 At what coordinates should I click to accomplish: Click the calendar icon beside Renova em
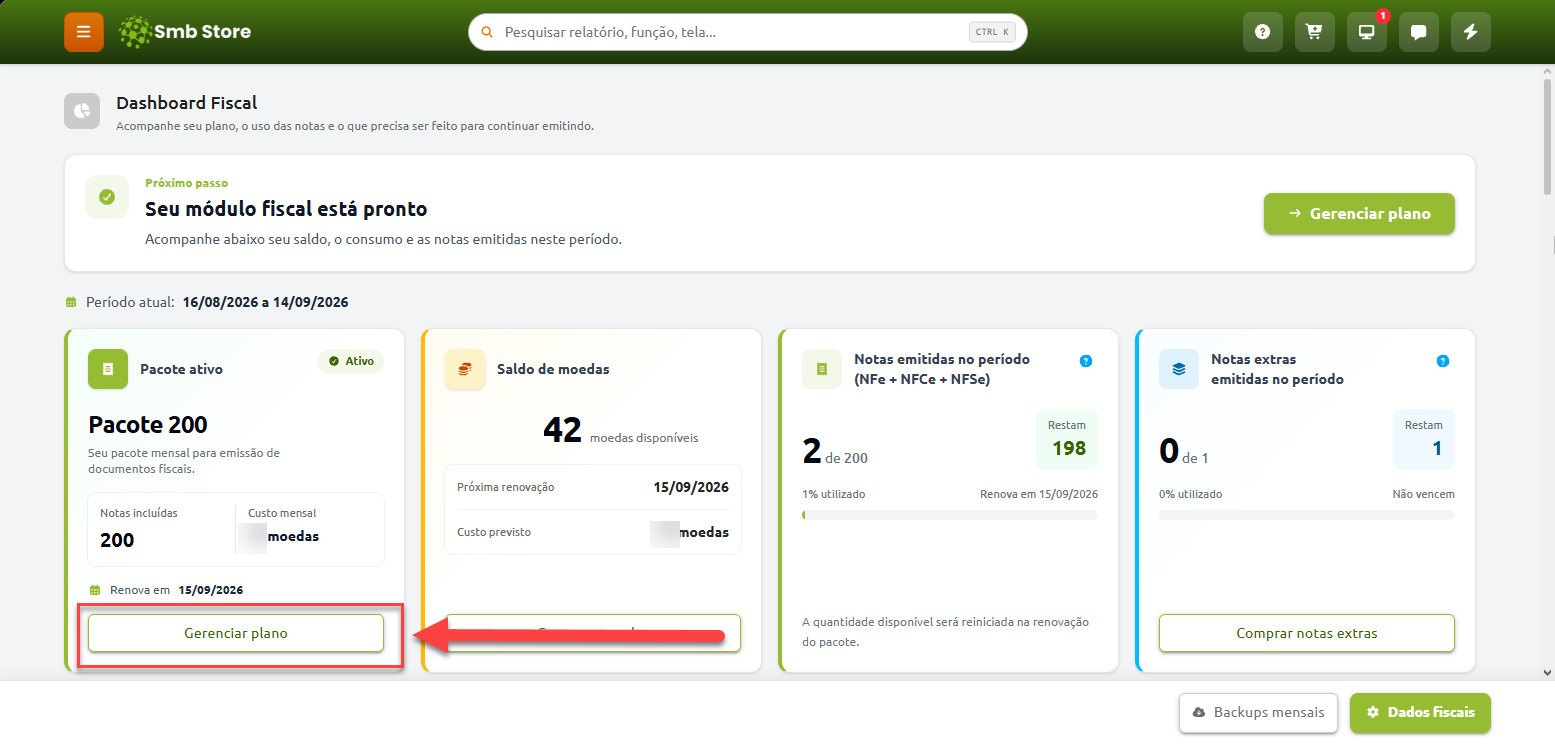point(96,590)
